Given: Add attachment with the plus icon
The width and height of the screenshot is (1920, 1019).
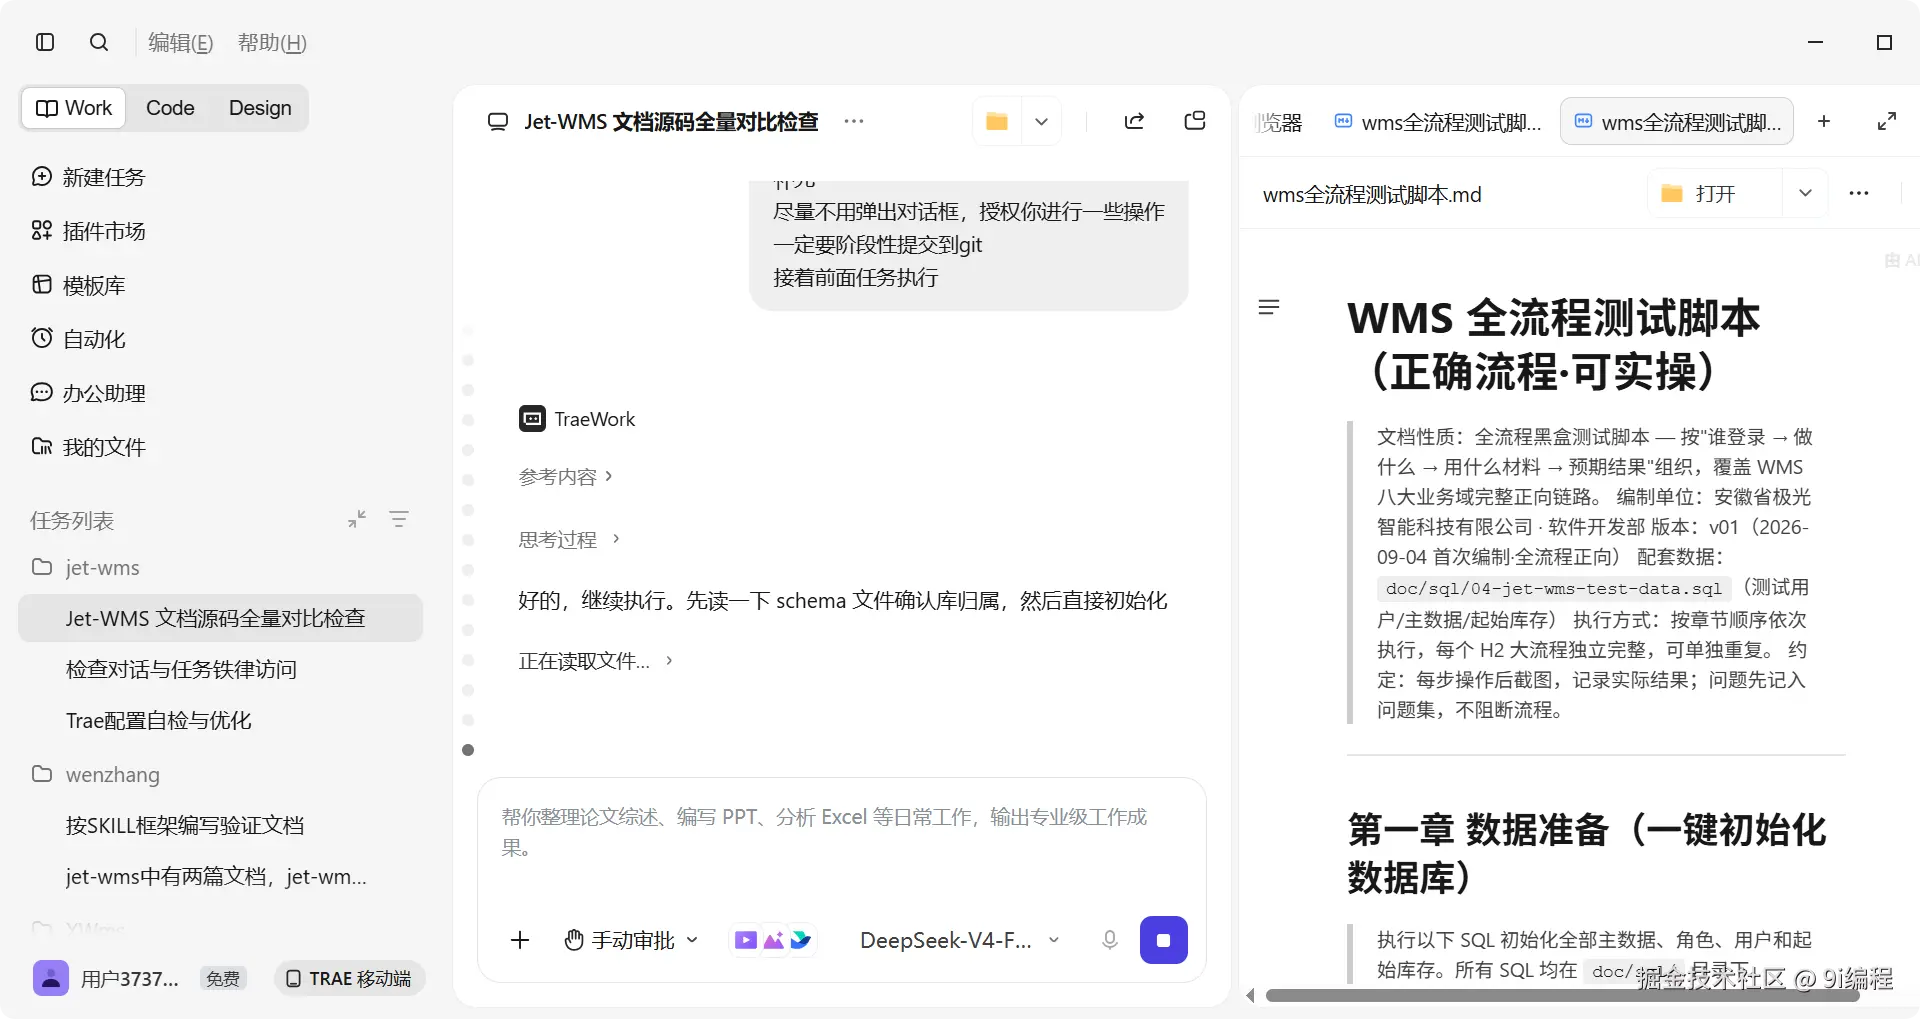Looking at the screenshot, I should (520, 940).
